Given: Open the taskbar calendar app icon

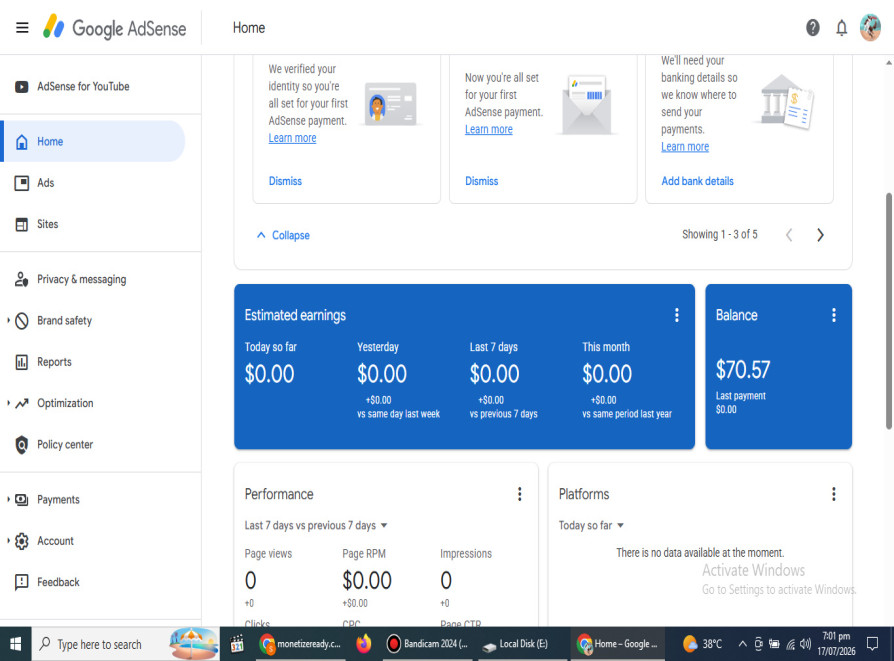Looking at the screenshot, I should [237, 644].
